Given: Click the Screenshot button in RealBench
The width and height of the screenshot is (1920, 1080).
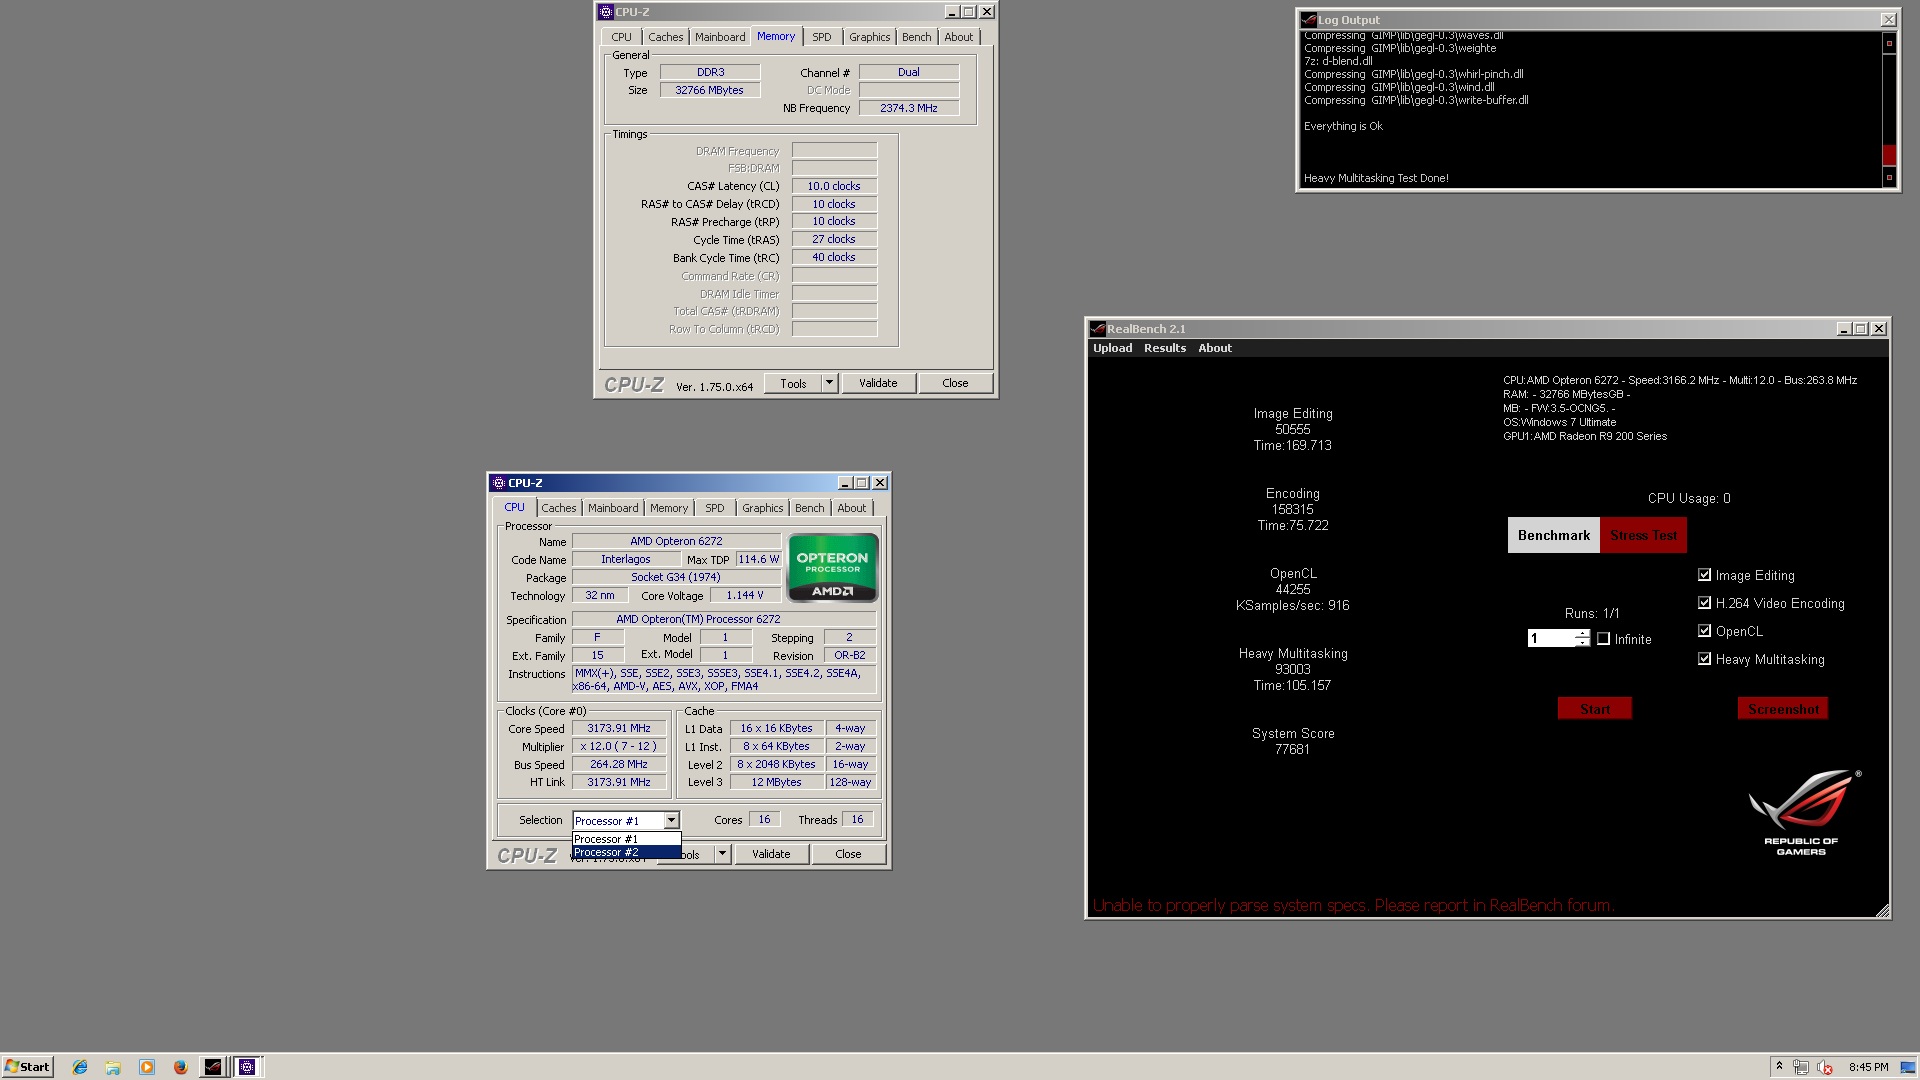Looking at the screenshot, I should click(x=1783, y=709).
